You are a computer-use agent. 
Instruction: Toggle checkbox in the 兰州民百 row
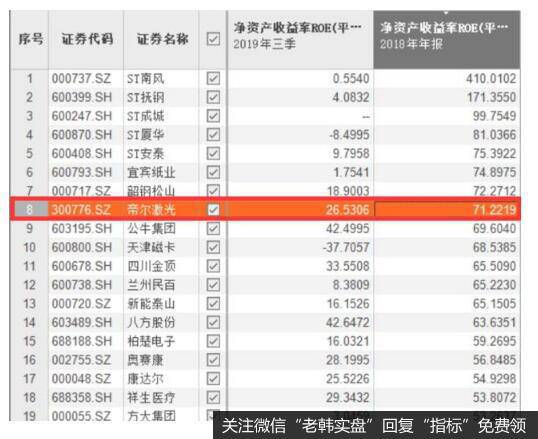pos(213,285)
